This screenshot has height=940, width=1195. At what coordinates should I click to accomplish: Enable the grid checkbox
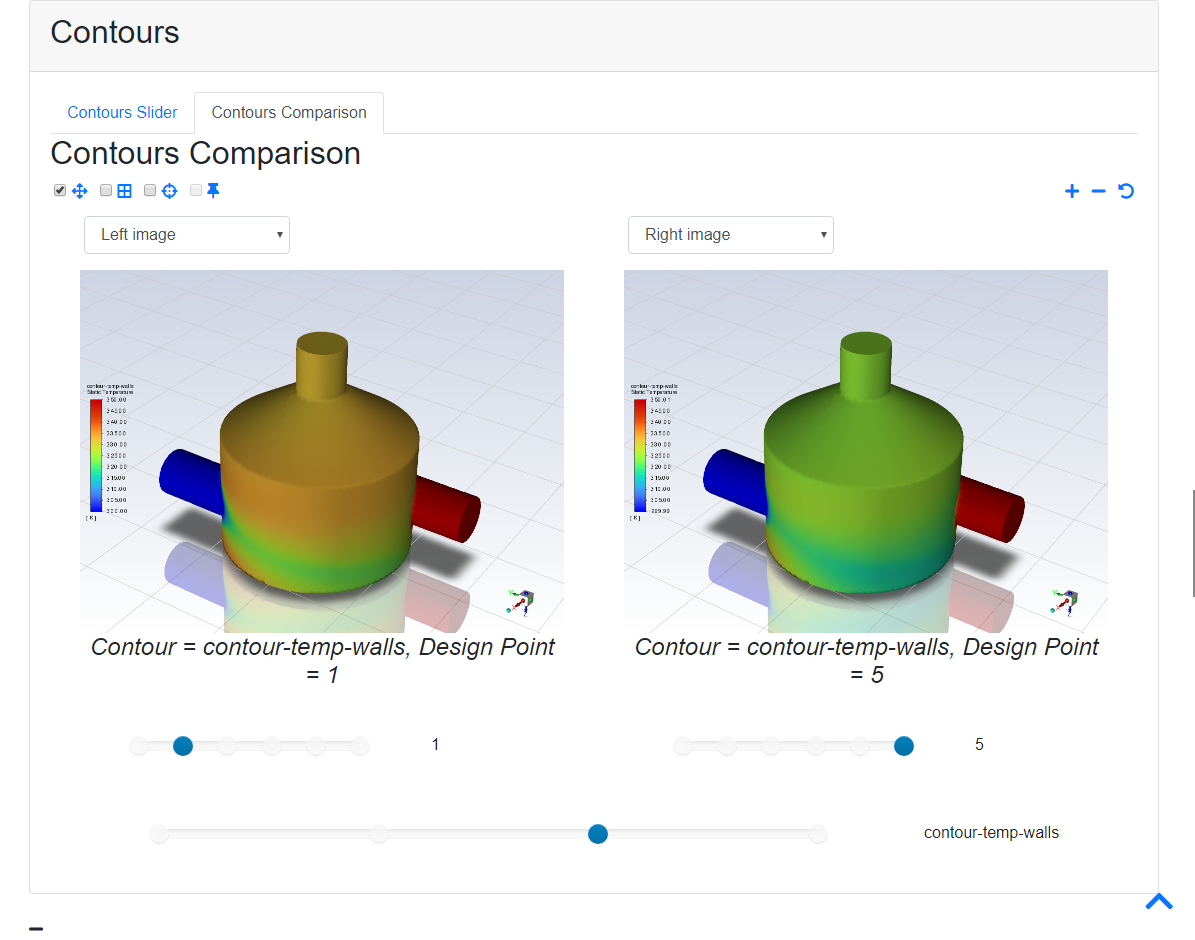(x=106, y=190)
